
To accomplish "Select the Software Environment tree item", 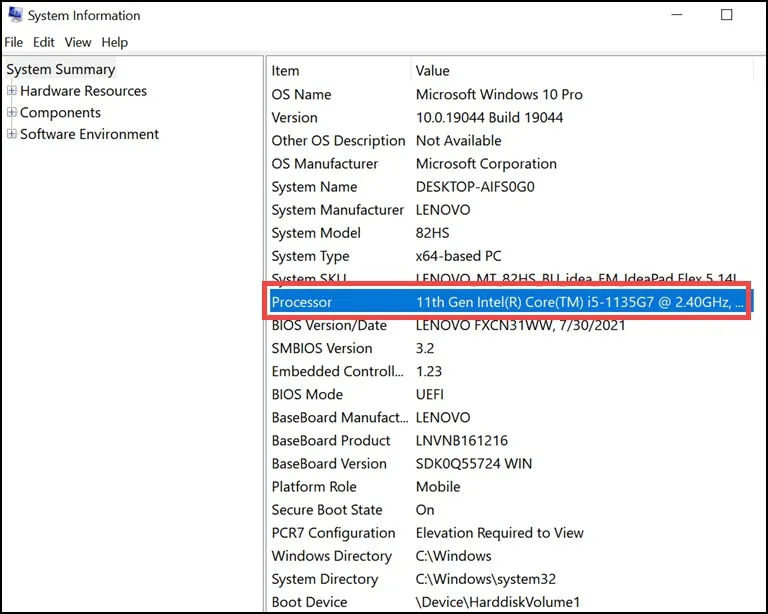I will coord(89,134).
